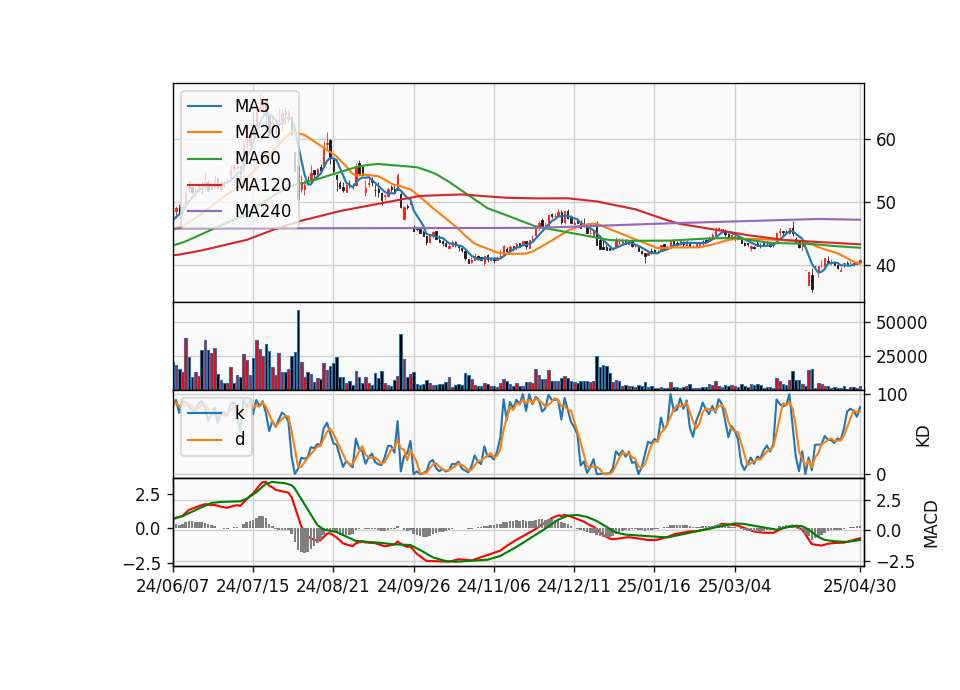The height and width of the screenshot is (690, 960).
Task: Click the d legend label in KD panel
Action: pyautogui.click(x=240, y=439)
